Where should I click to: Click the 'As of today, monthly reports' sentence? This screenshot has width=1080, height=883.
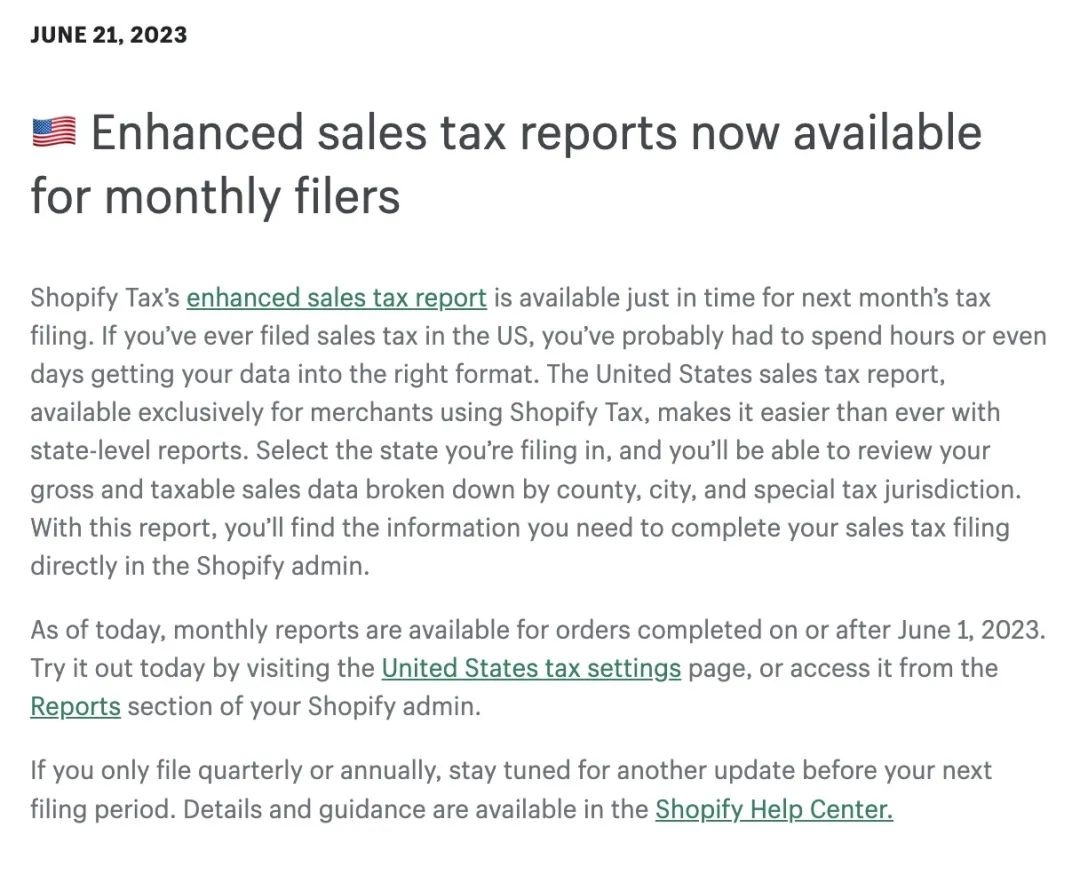pyautogui.click(x=538, y=630)
